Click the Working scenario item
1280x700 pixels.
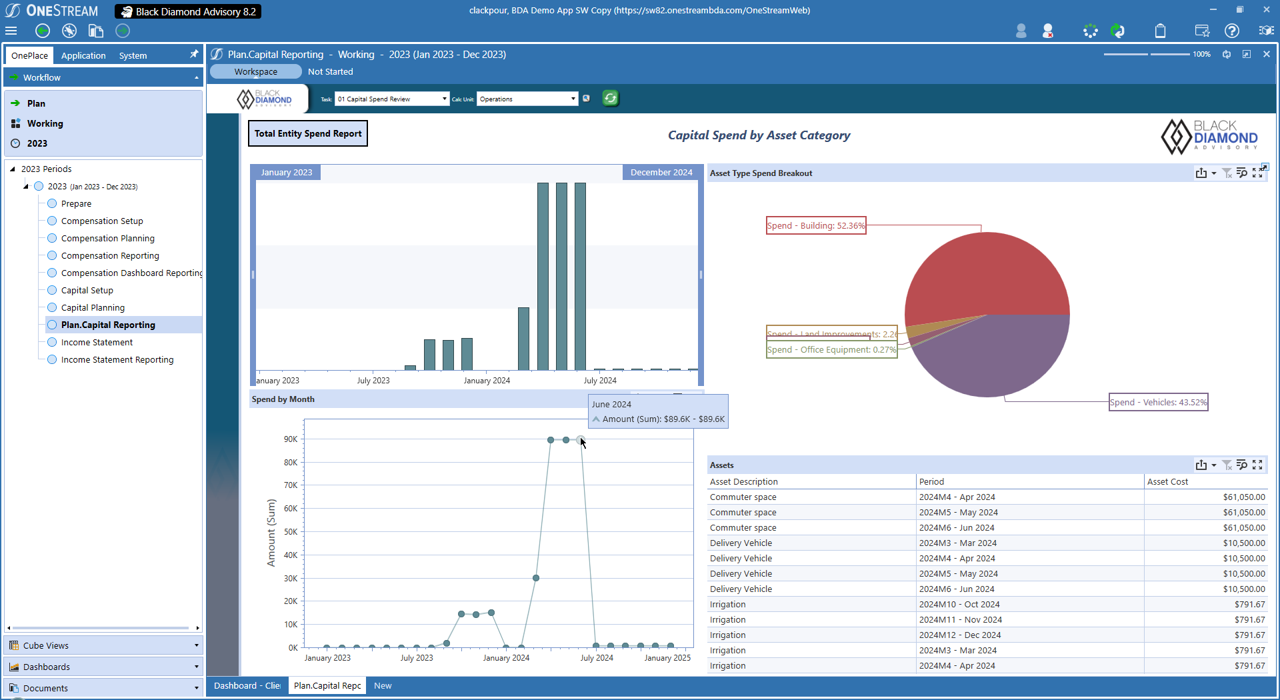(45, 124)
